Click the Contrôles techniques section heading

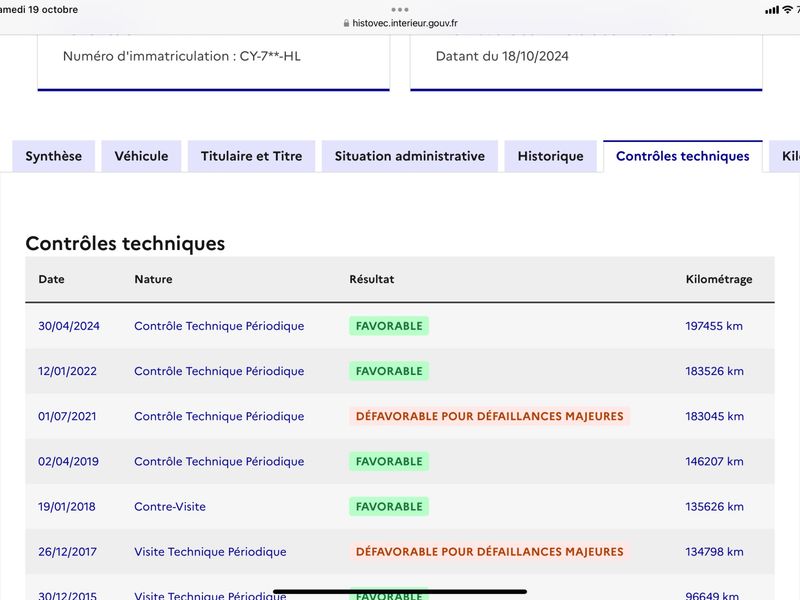pos(125,243)
